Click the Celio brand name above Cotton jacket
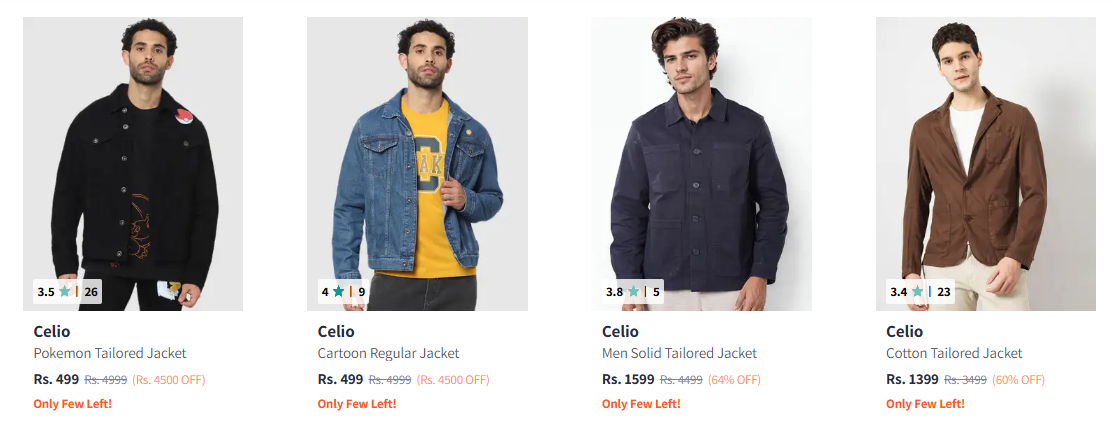Viewport: 1115px width, 437px height. point(904,331)
